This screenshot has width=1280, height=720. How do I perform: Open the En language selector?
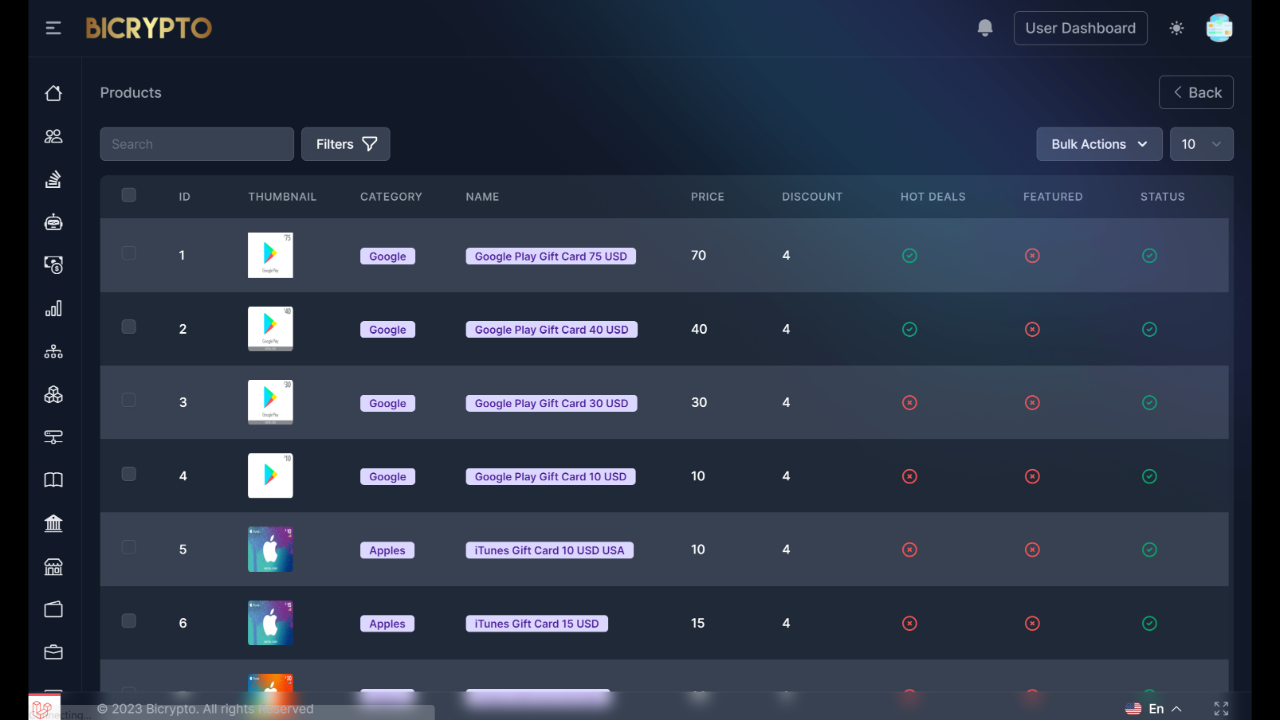[1154, 708]
